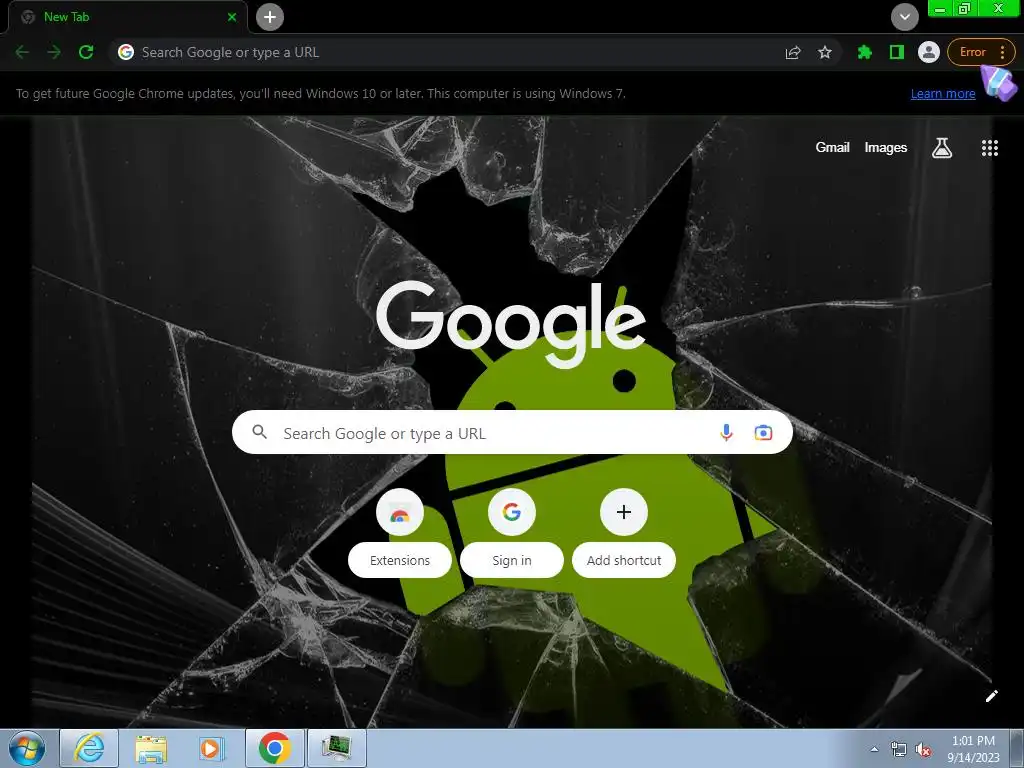Click the magnifier icon in search box

(x=259, y=432)
